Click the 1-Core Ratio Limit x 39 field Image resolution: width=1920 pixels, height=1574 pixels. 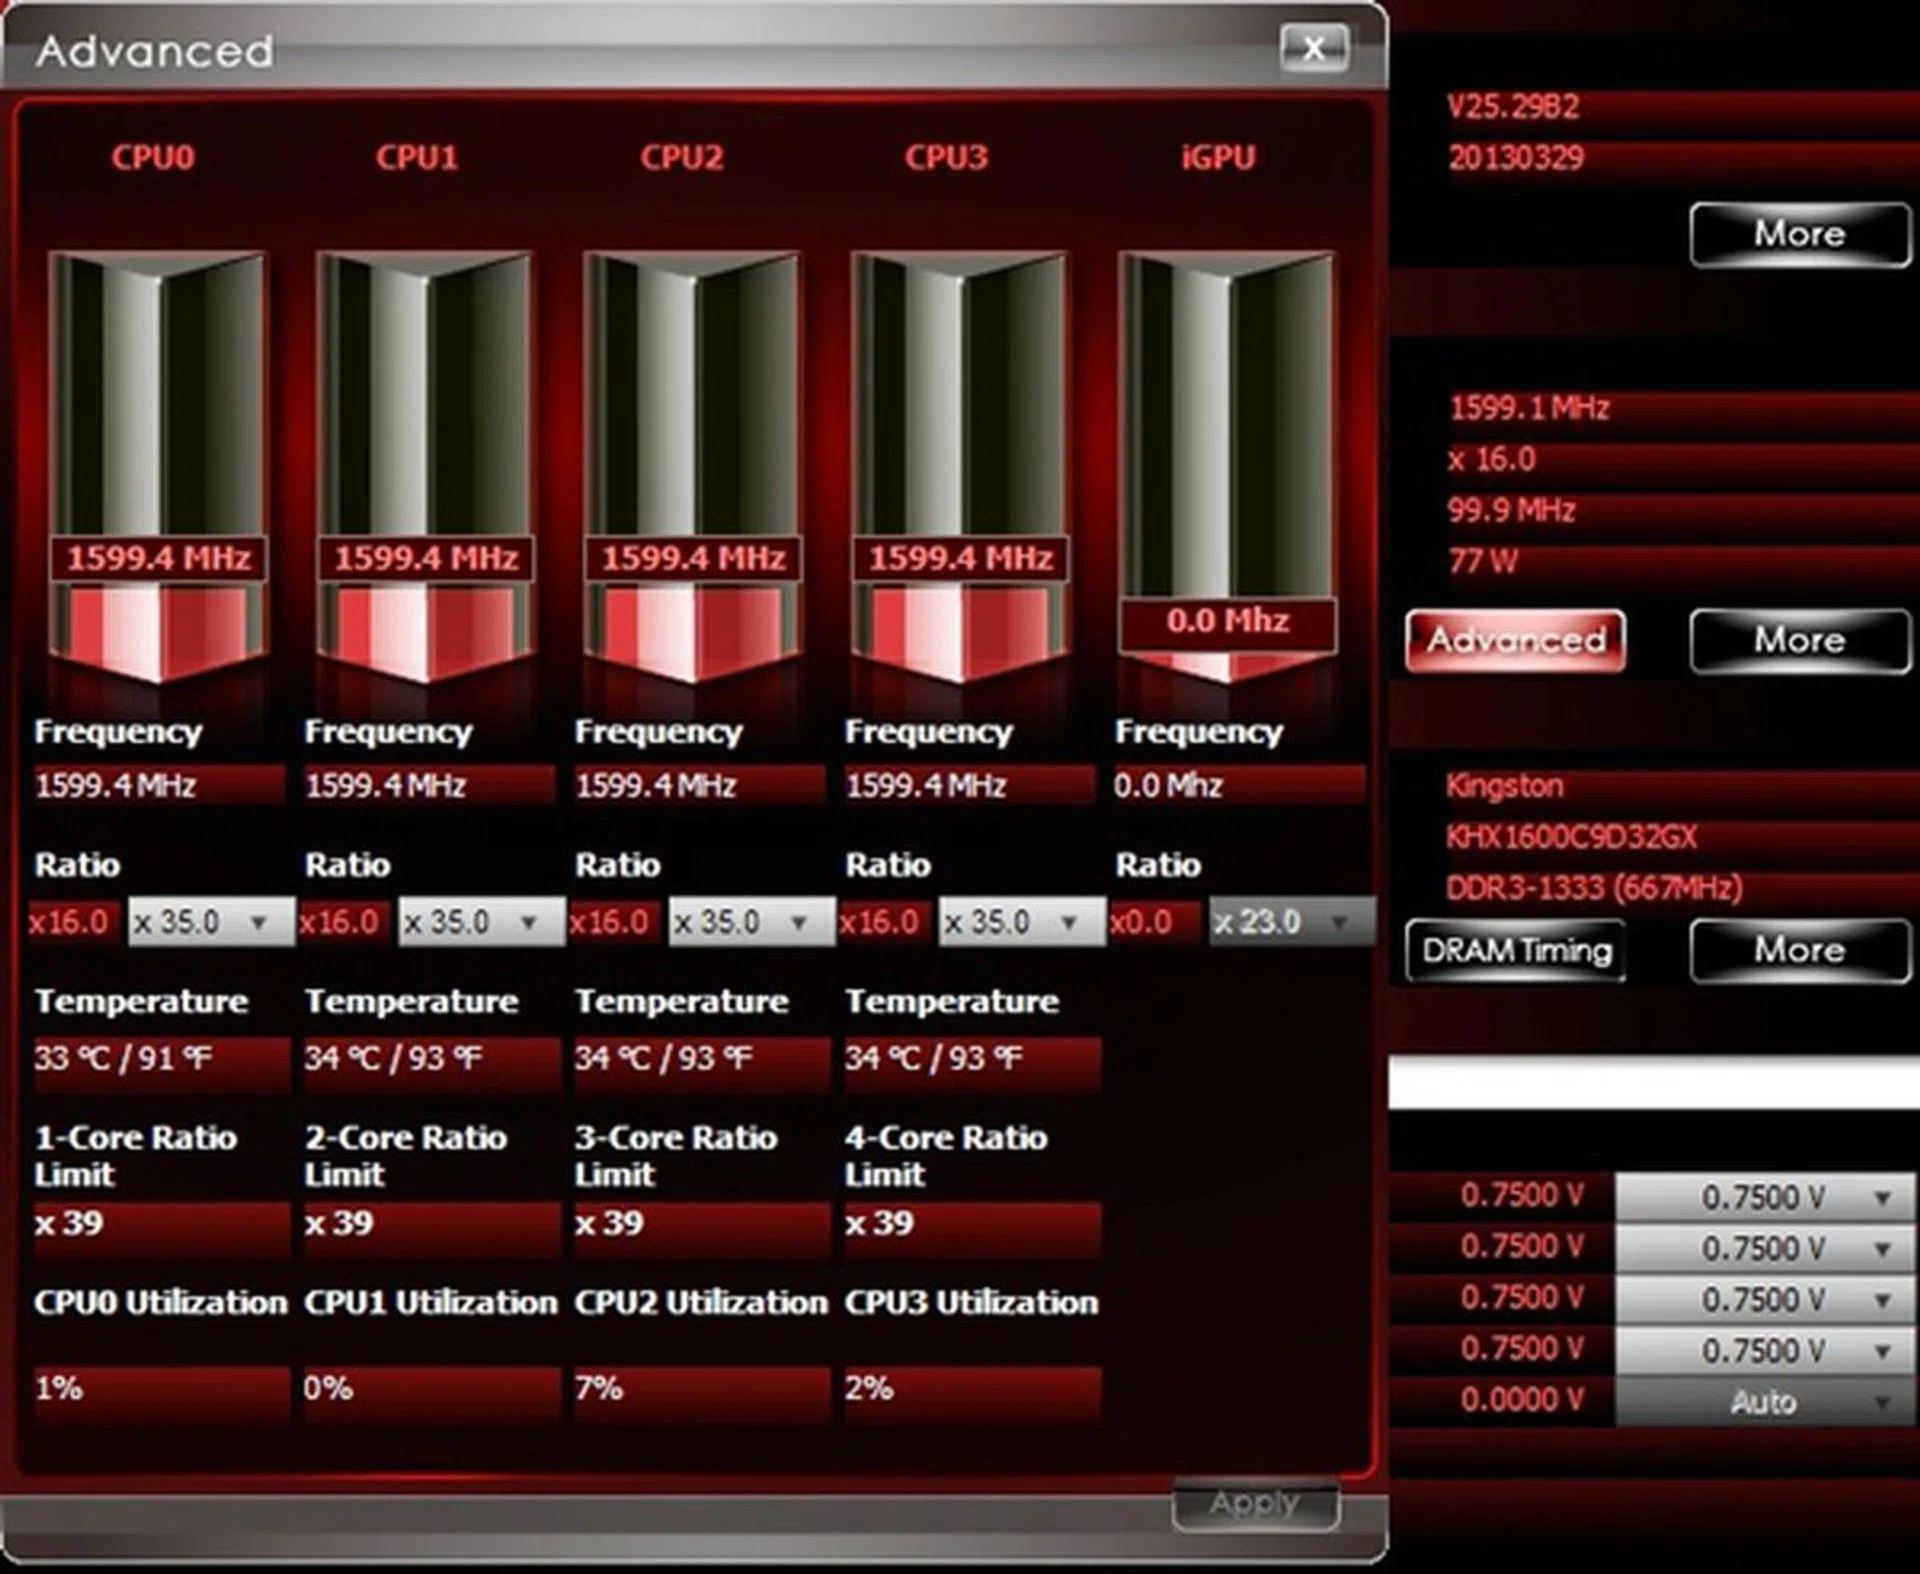pos(160,1224)
